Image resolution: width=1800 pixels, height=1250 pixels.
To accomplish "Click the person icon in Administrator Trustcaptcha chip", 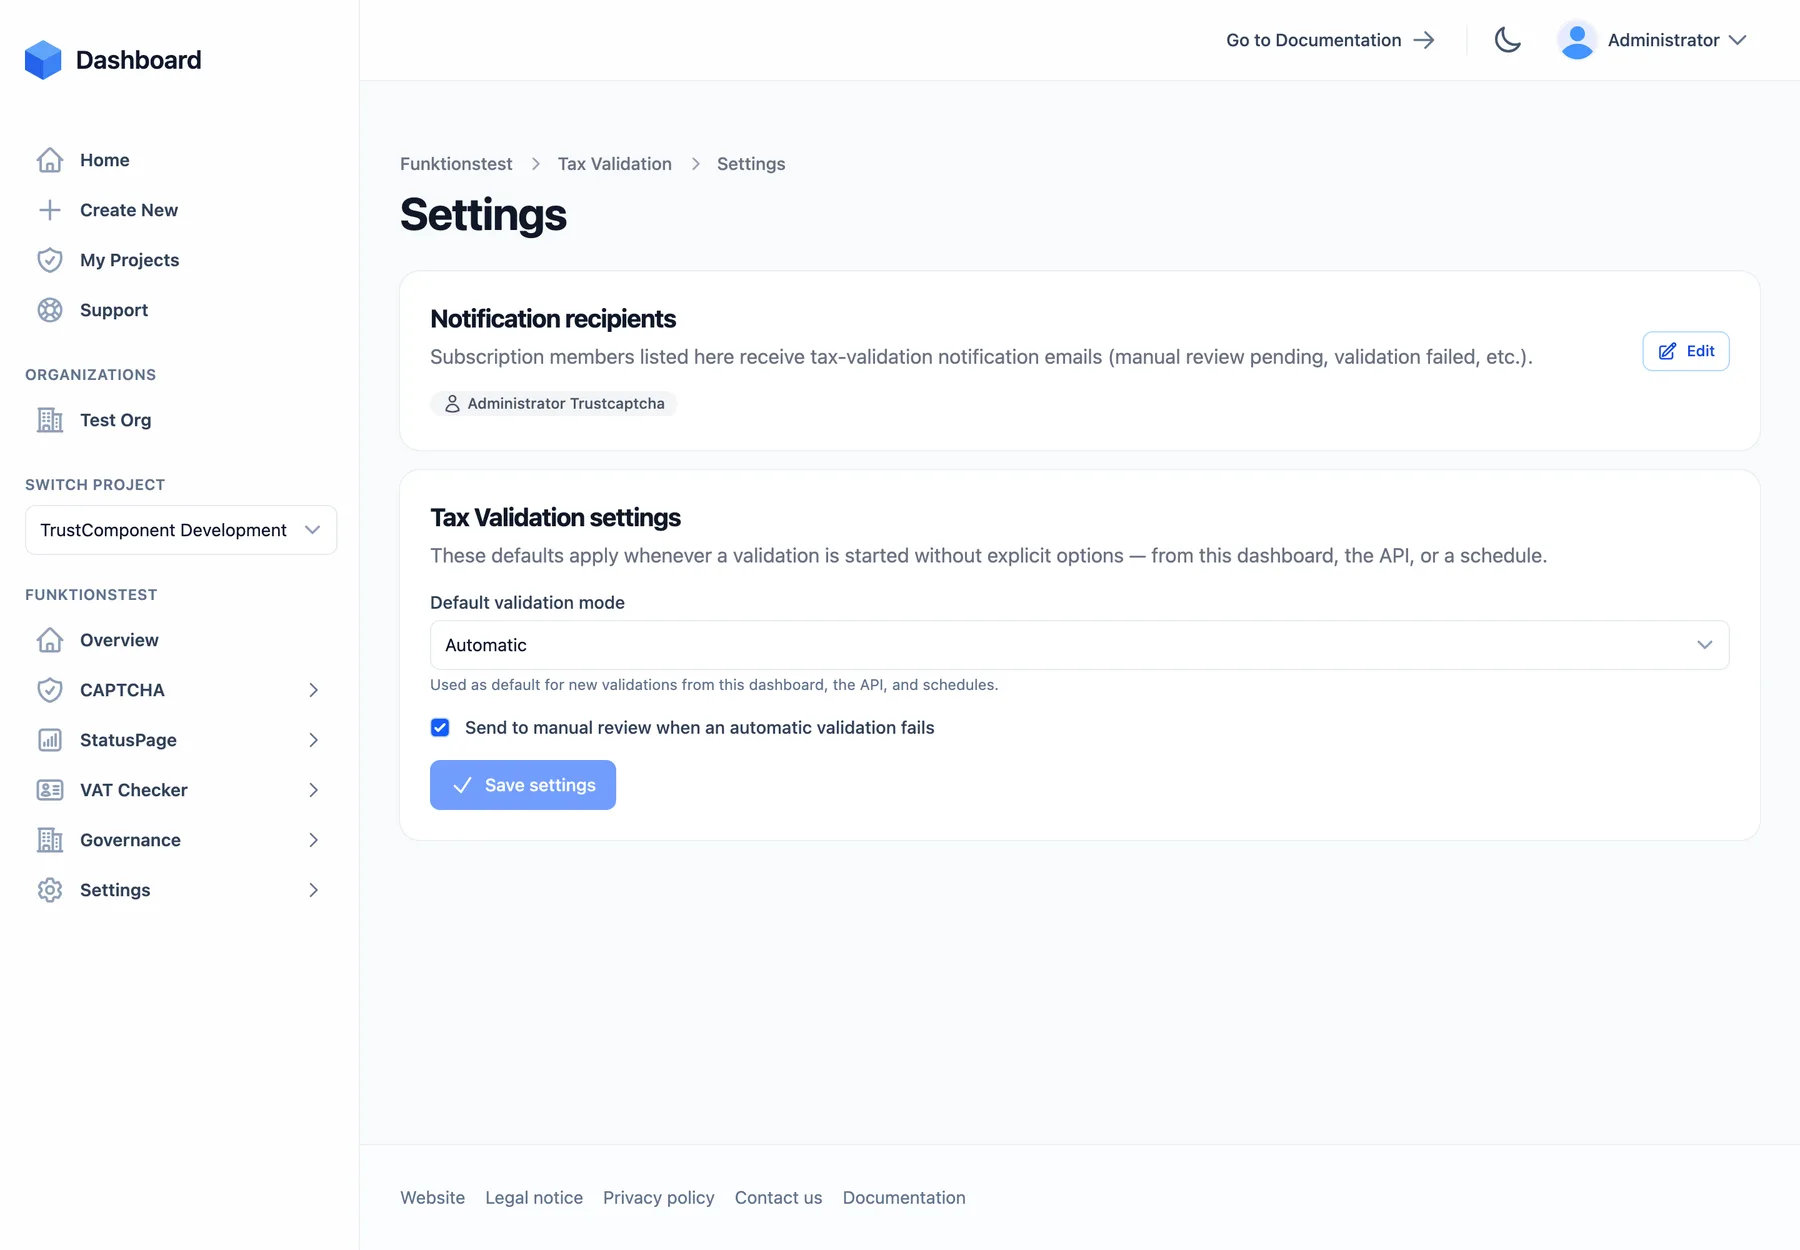I will coord(452,403).
